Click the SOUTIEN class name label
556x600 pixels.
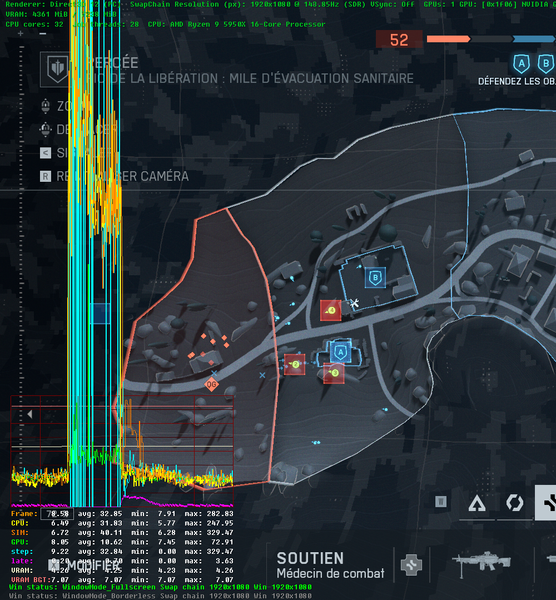pos(310,558)
